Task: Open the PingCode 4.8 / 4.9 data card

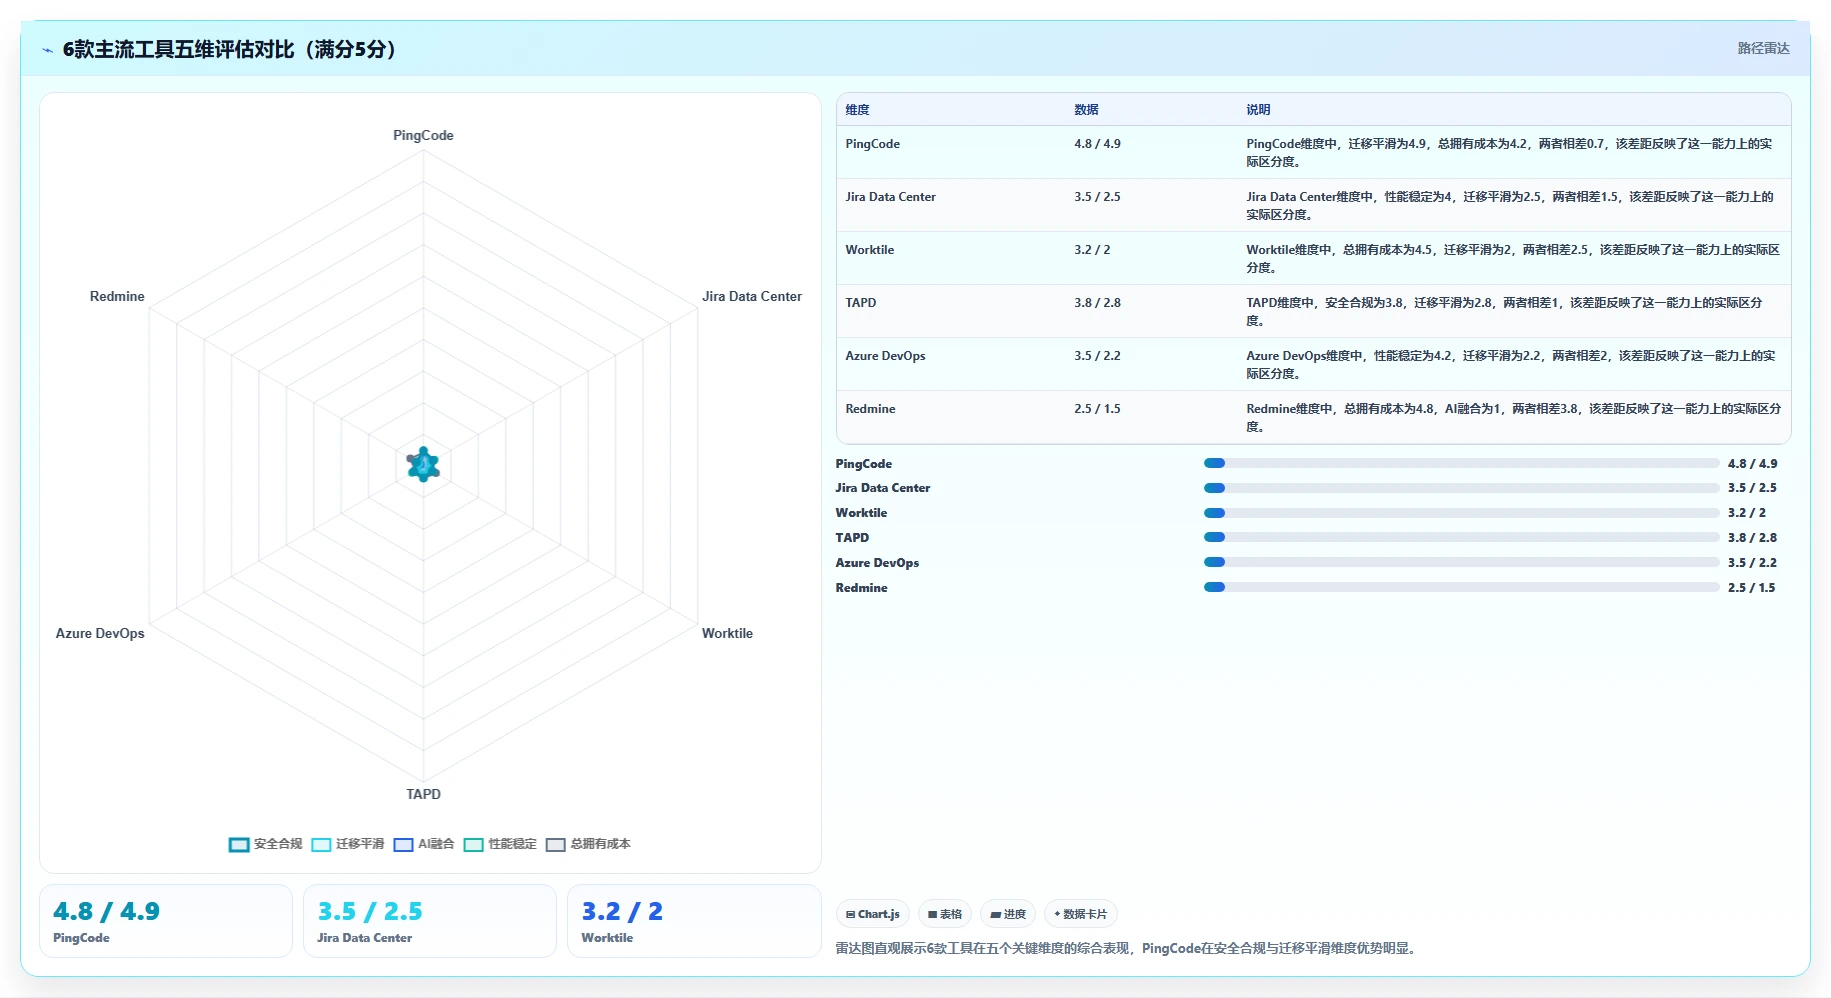Action: (x=166, y=921)
